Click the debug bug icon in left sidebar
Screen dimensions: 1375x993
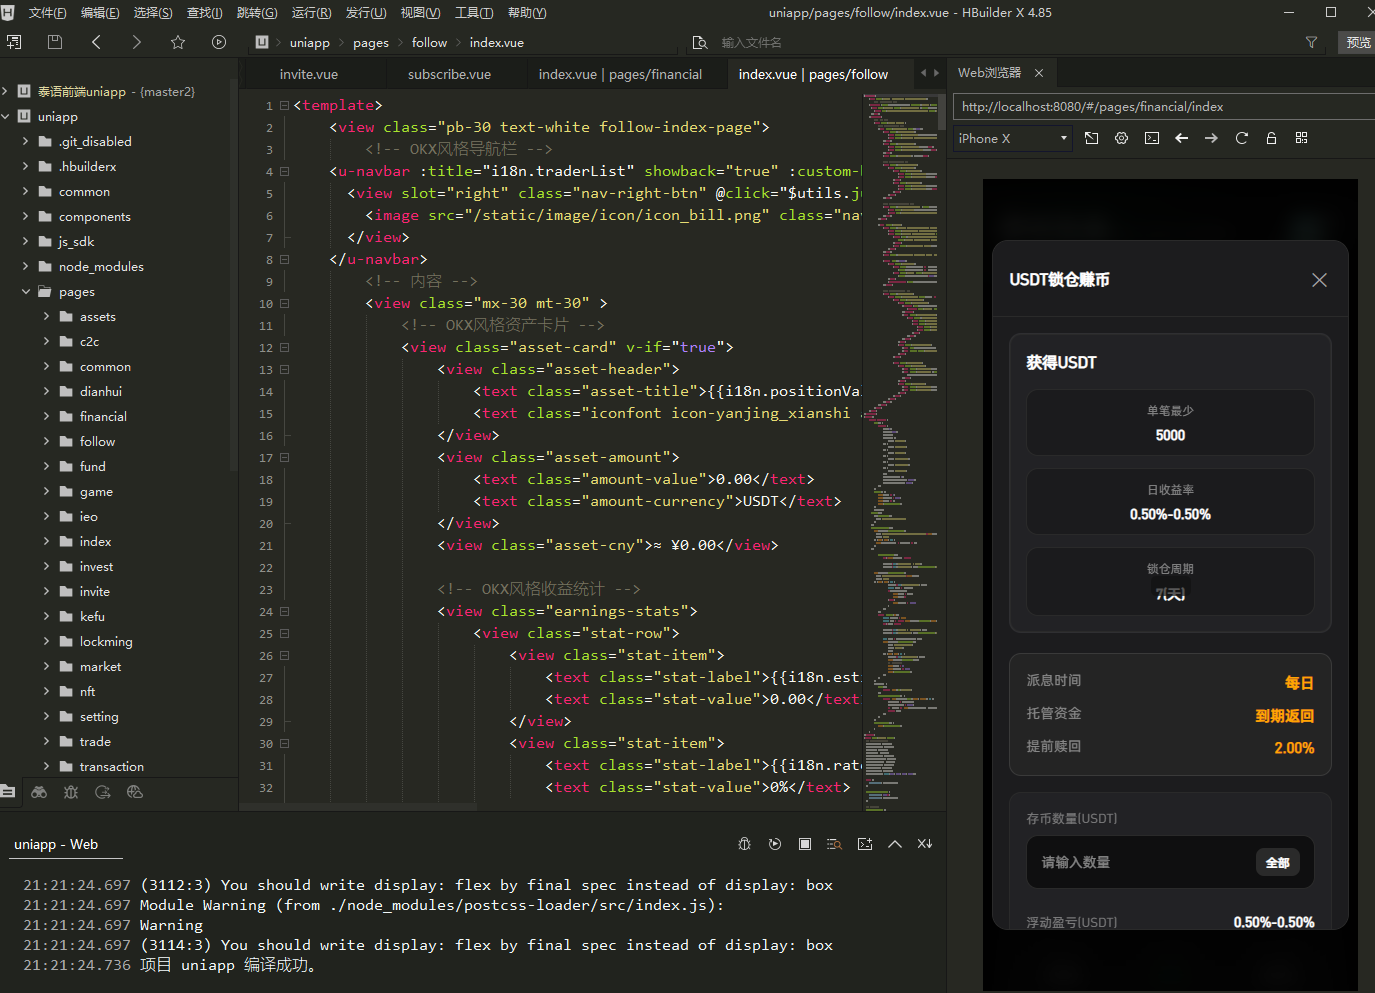pyautogui.click(x=71, y=792)
